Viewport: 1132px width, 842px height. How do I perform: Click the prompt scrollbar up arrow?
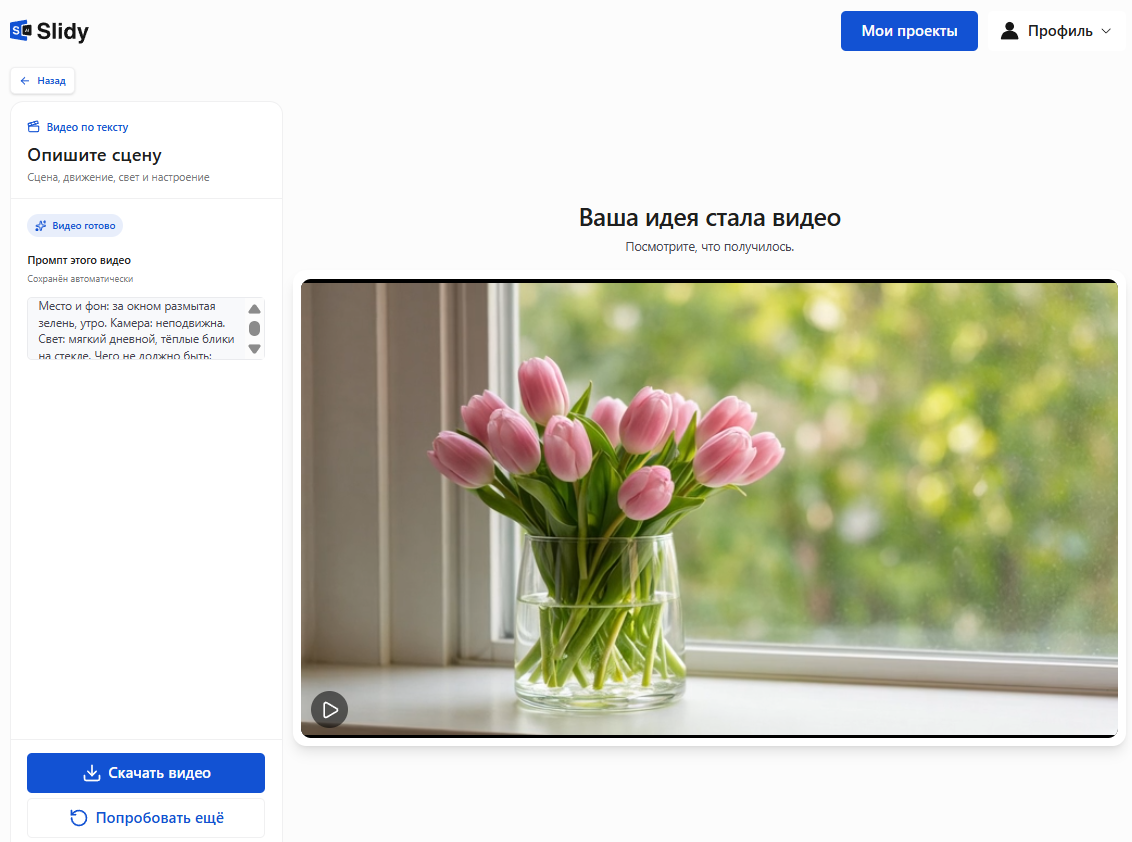[x=254, y=309]
